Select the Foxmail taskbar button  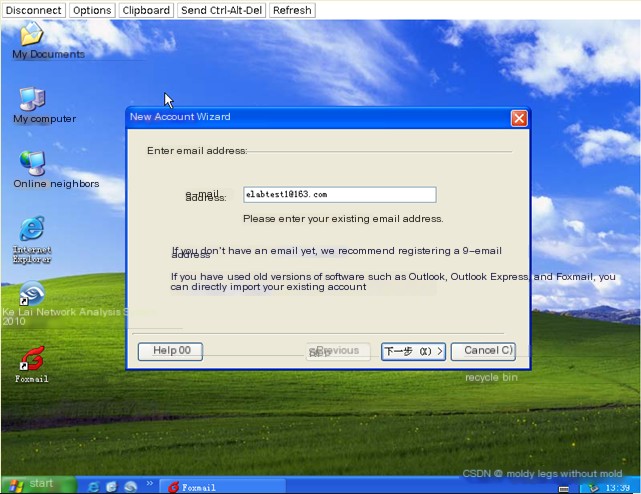(x=222, y=487)
